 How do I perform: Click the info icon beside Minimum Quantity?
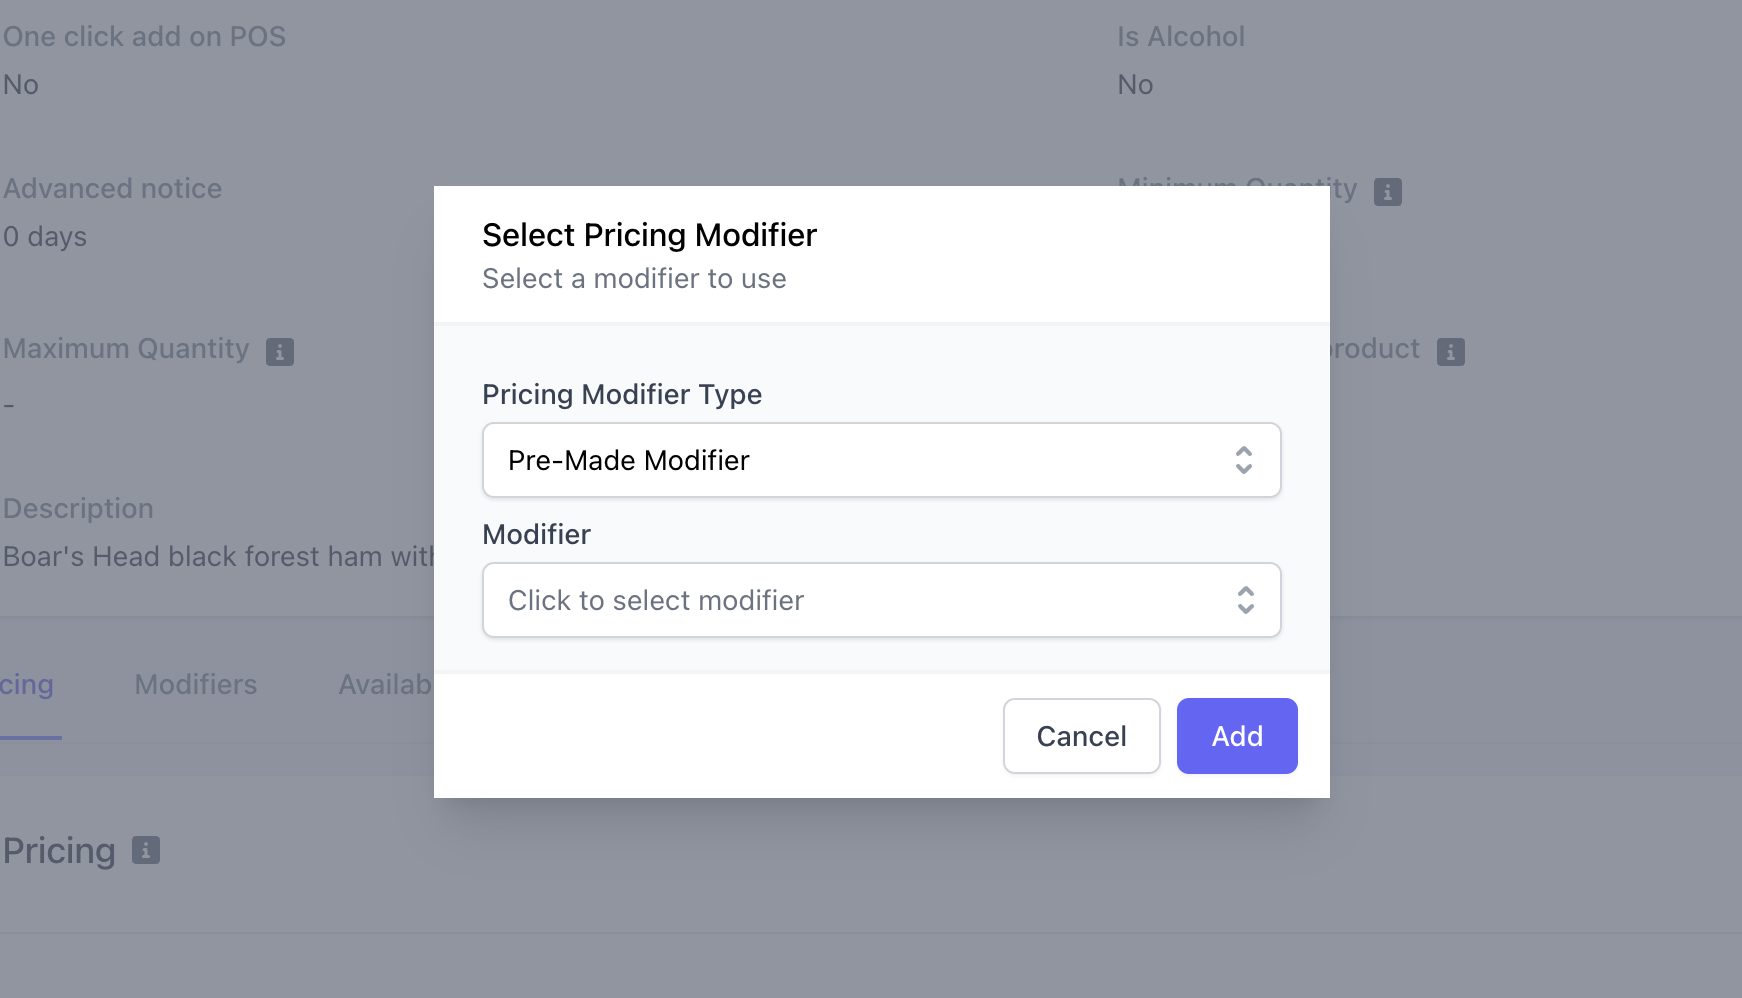click(x=1387, y=192)
